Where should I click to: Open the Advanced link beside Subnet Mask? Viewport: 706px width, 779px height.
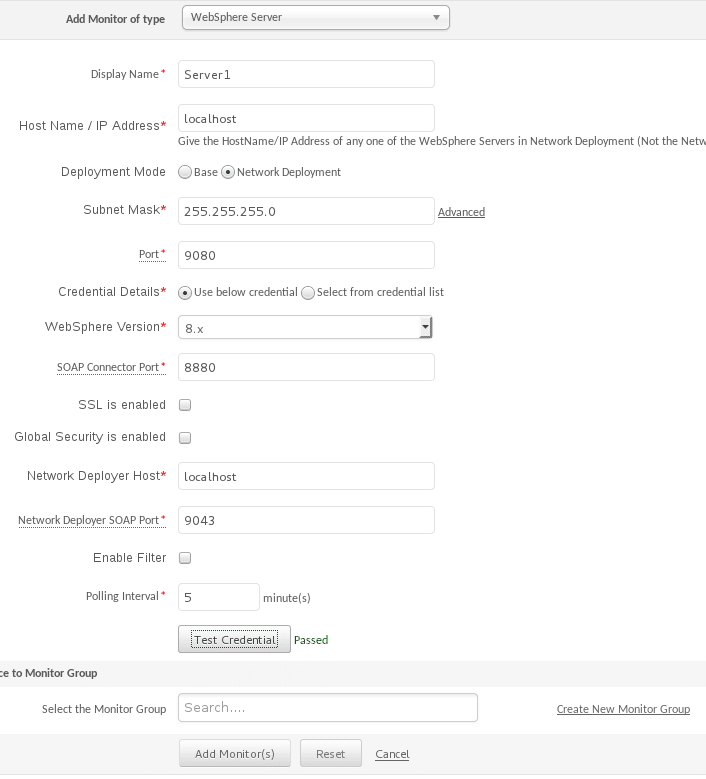[x=461, y=212]
